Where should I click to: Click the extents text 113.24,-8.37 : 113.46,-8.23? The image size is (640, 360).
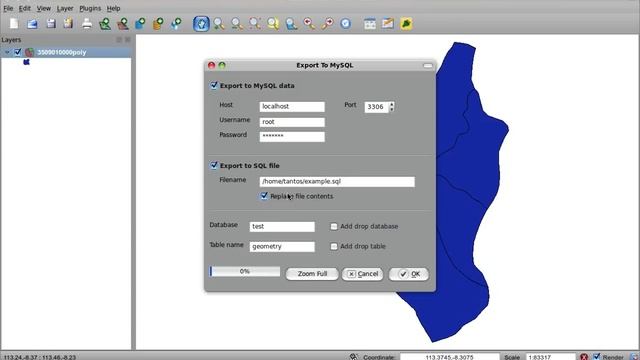[40, 357]
